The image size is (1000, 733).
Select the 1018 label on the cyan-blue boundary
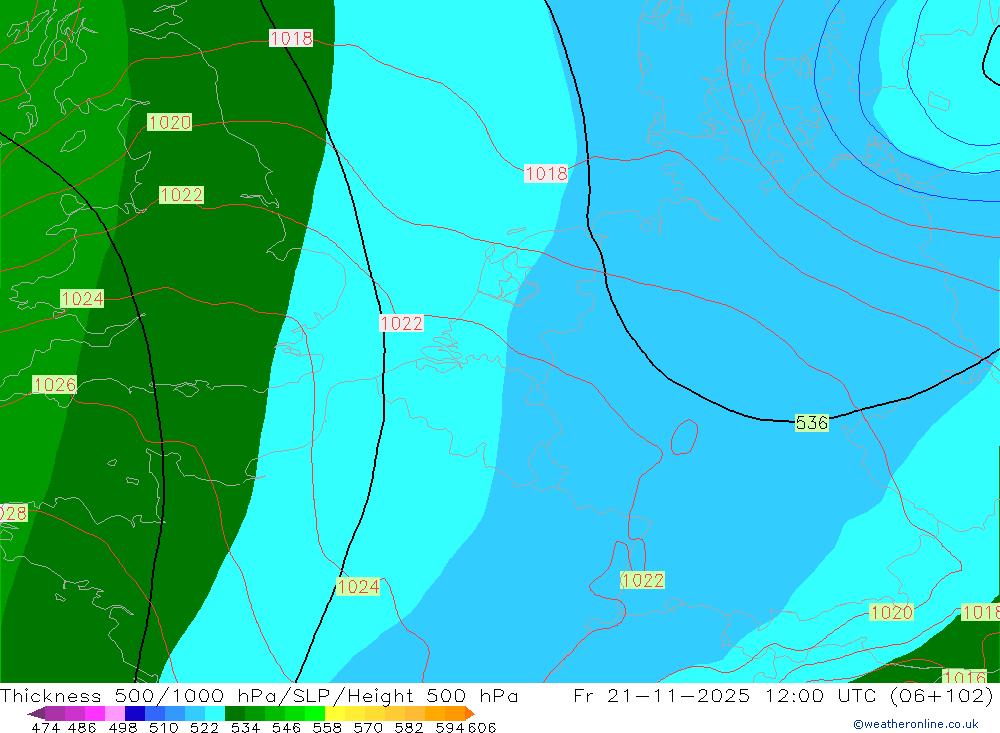tap(546, 174)
